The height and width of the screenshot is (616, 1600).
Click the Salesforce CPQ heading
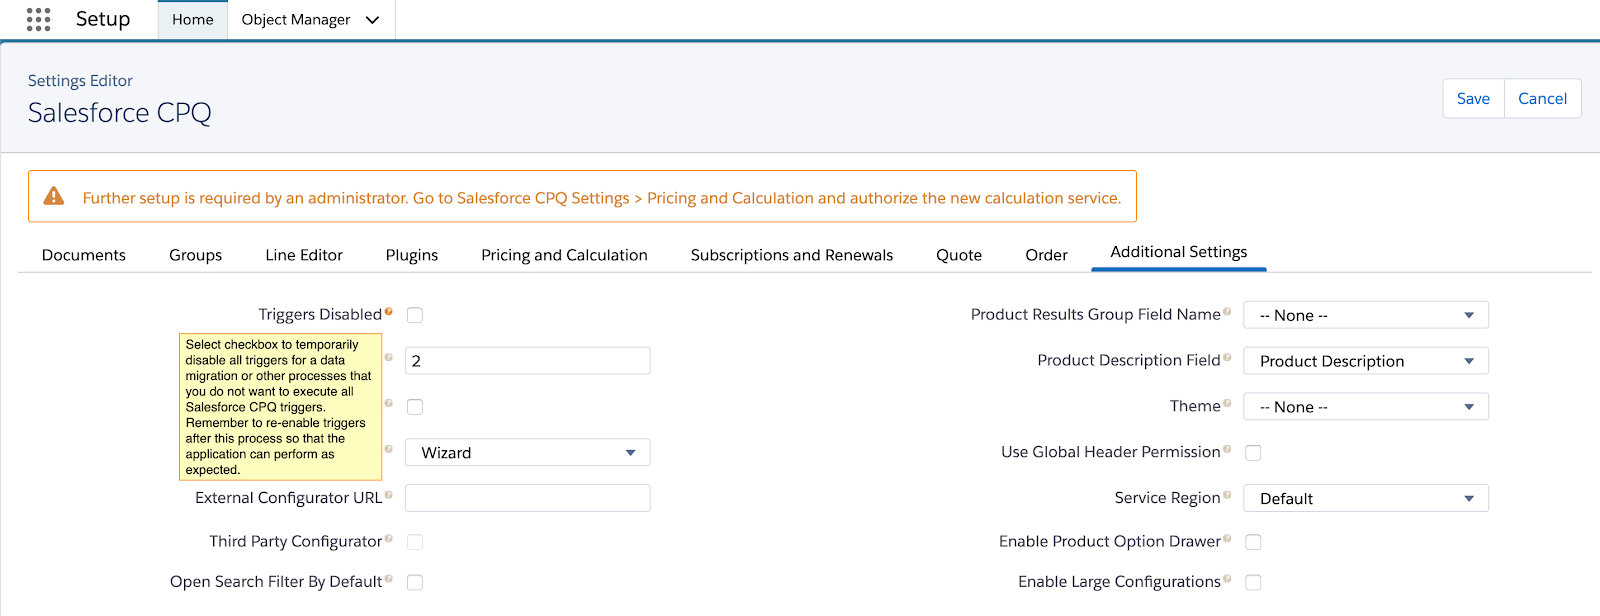pyautogui.click(x=120, y=113)
